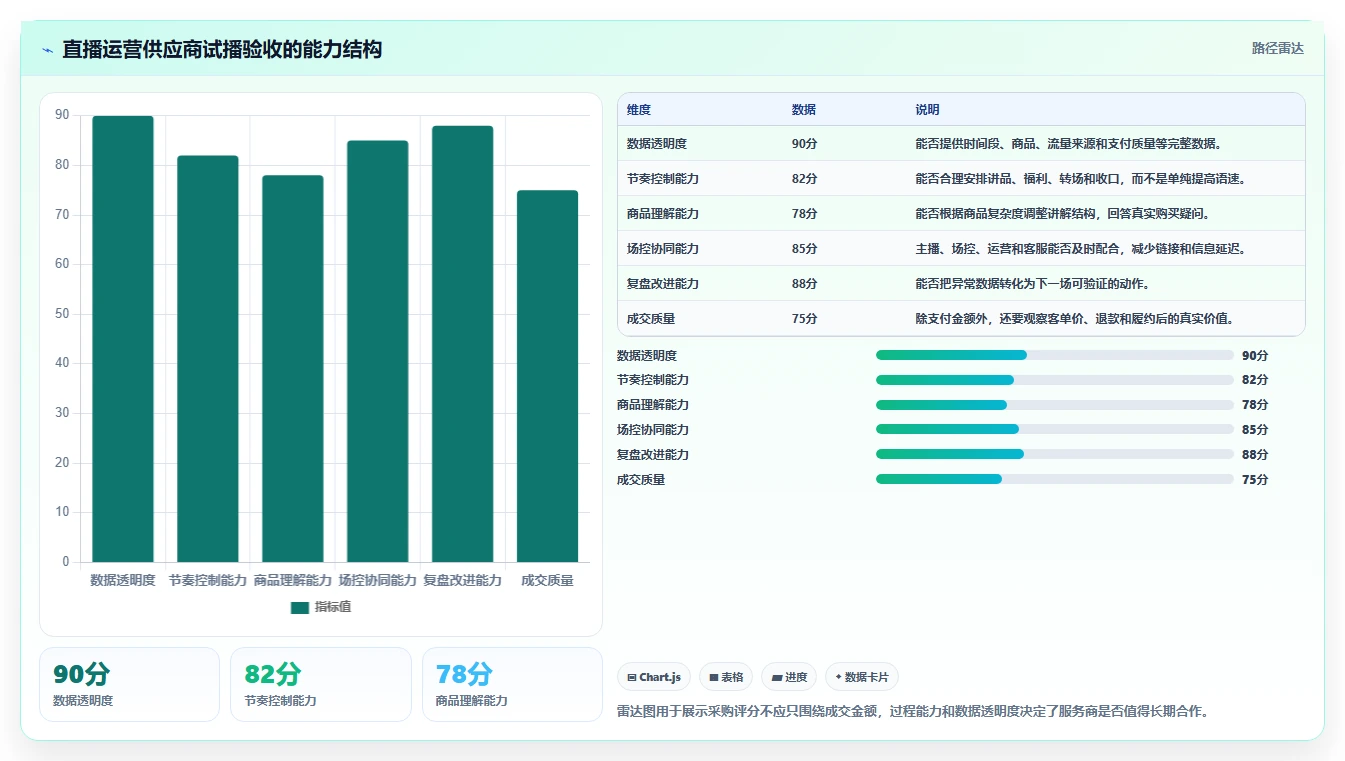Click the 复盘改进能力 bar in the chart
The height and width of the screenshot is (761, 1345).
tap(463, 344)
